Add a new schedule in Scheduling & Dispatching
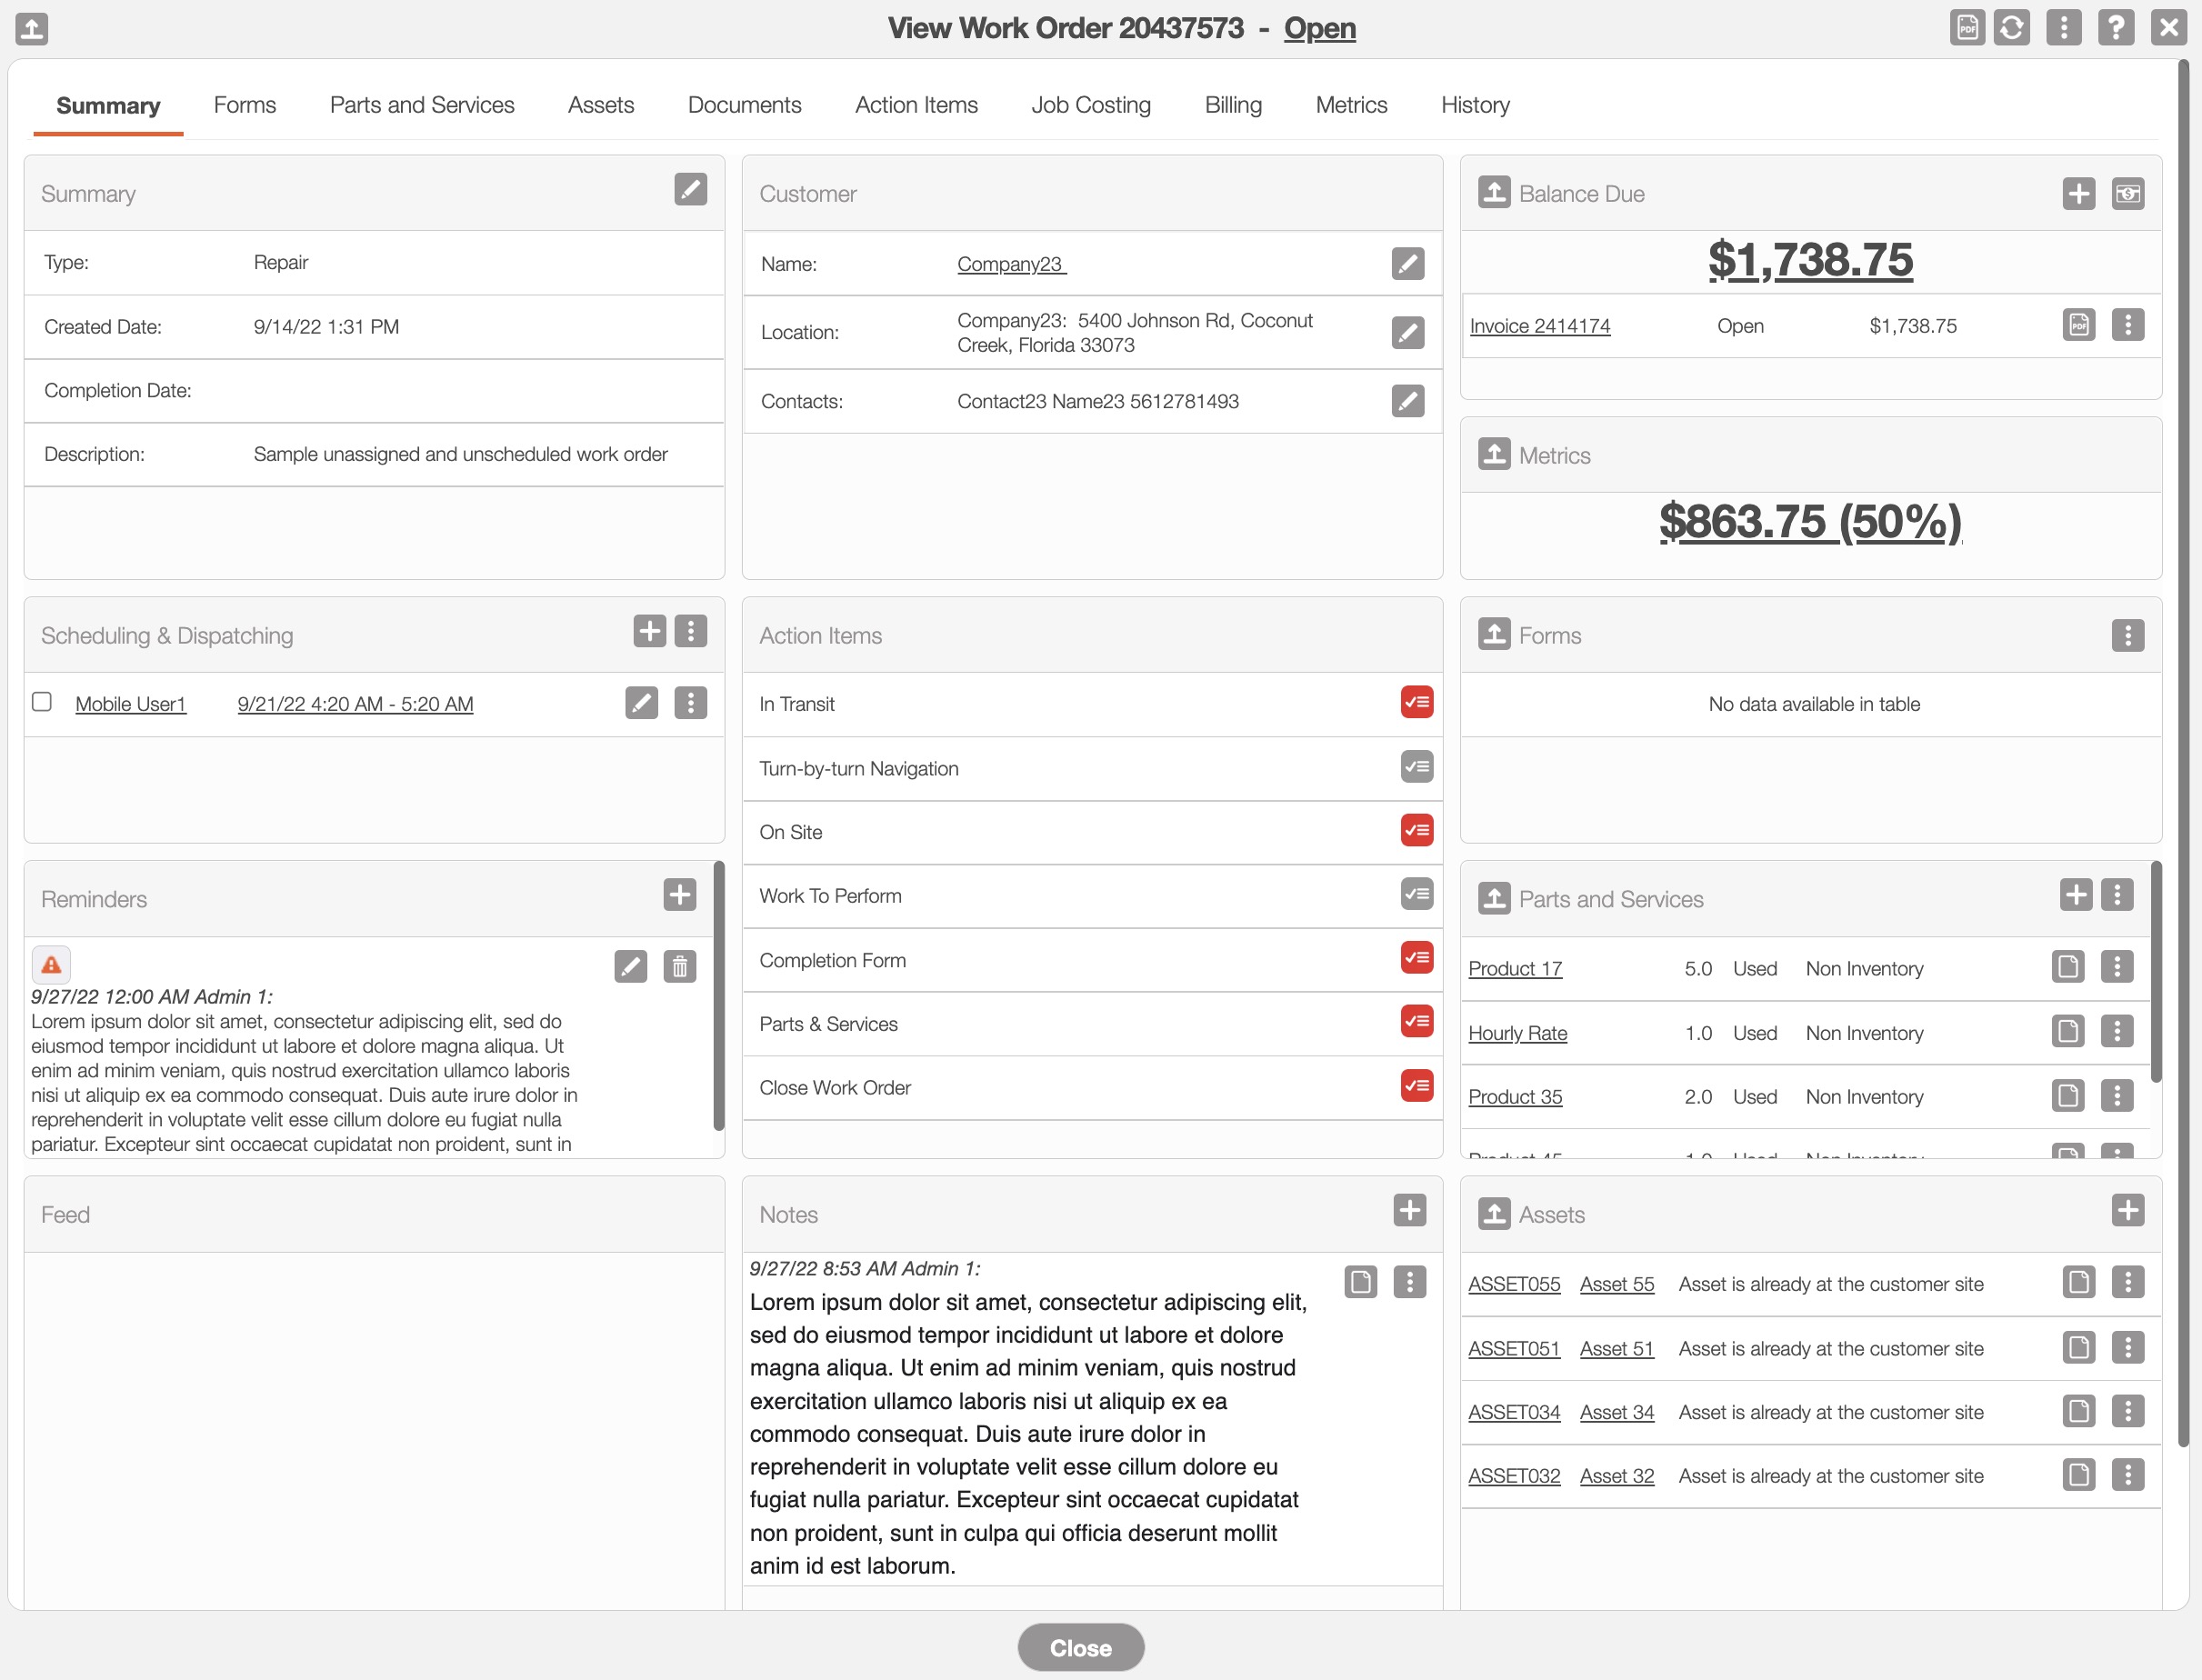 (x=649, y=632)
